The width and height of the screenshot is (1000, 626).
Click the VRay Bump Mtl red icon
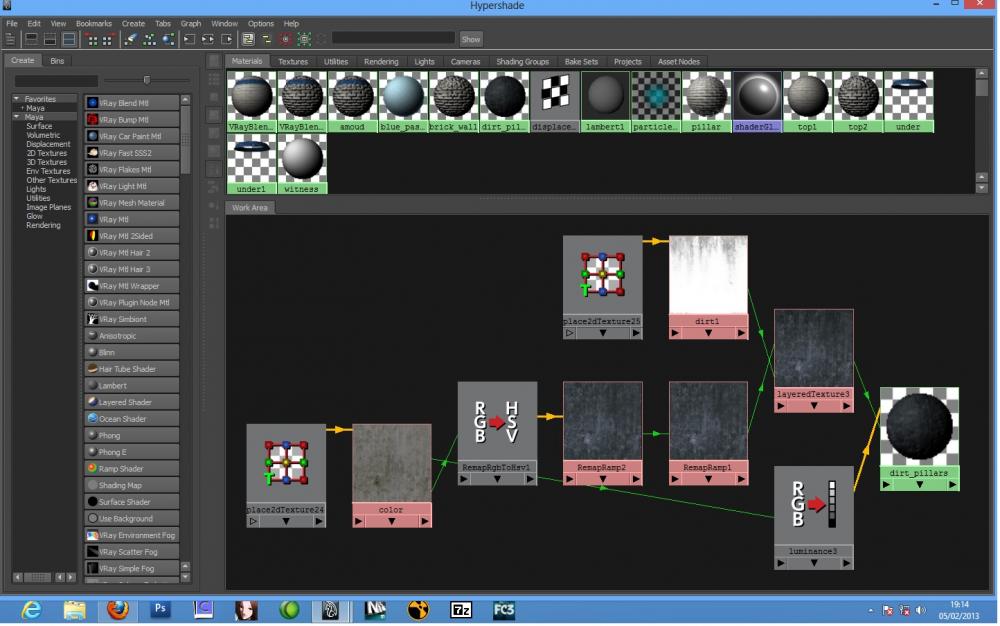pyautogui.click(x=92, y=119)
